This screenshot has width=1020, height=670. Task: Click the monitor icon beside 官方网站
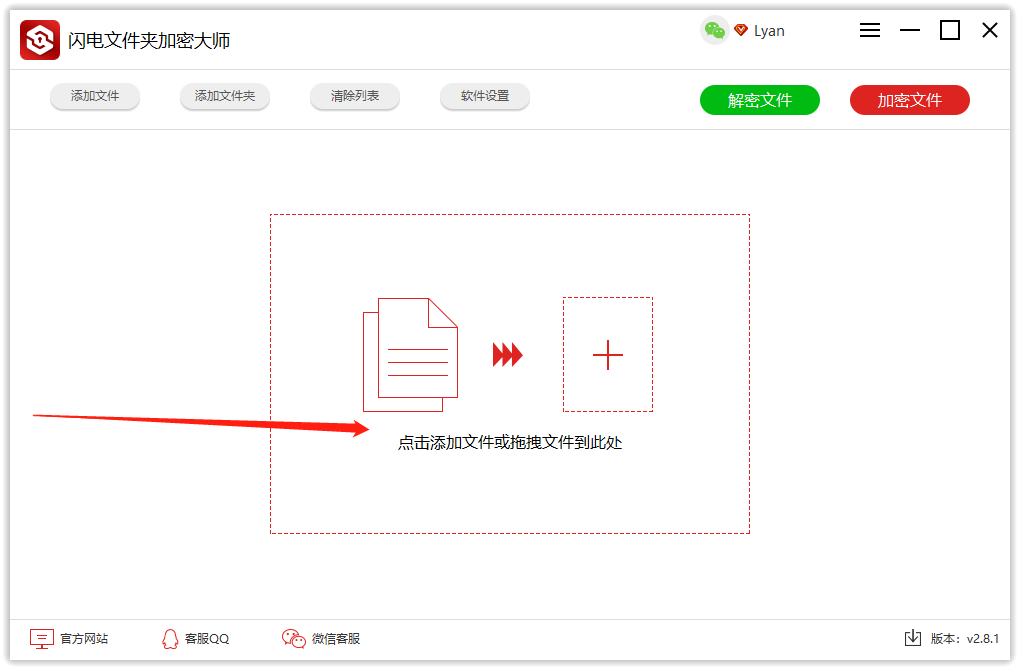[x=42, y=639]
